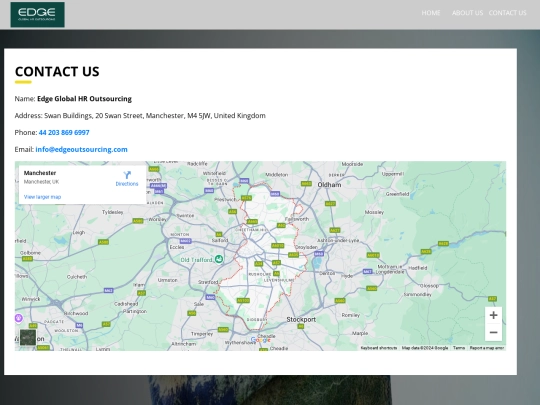Click the Manchester title in the map card
The height and width of the screenshot is (405, 540).
(x=40, y=173)
